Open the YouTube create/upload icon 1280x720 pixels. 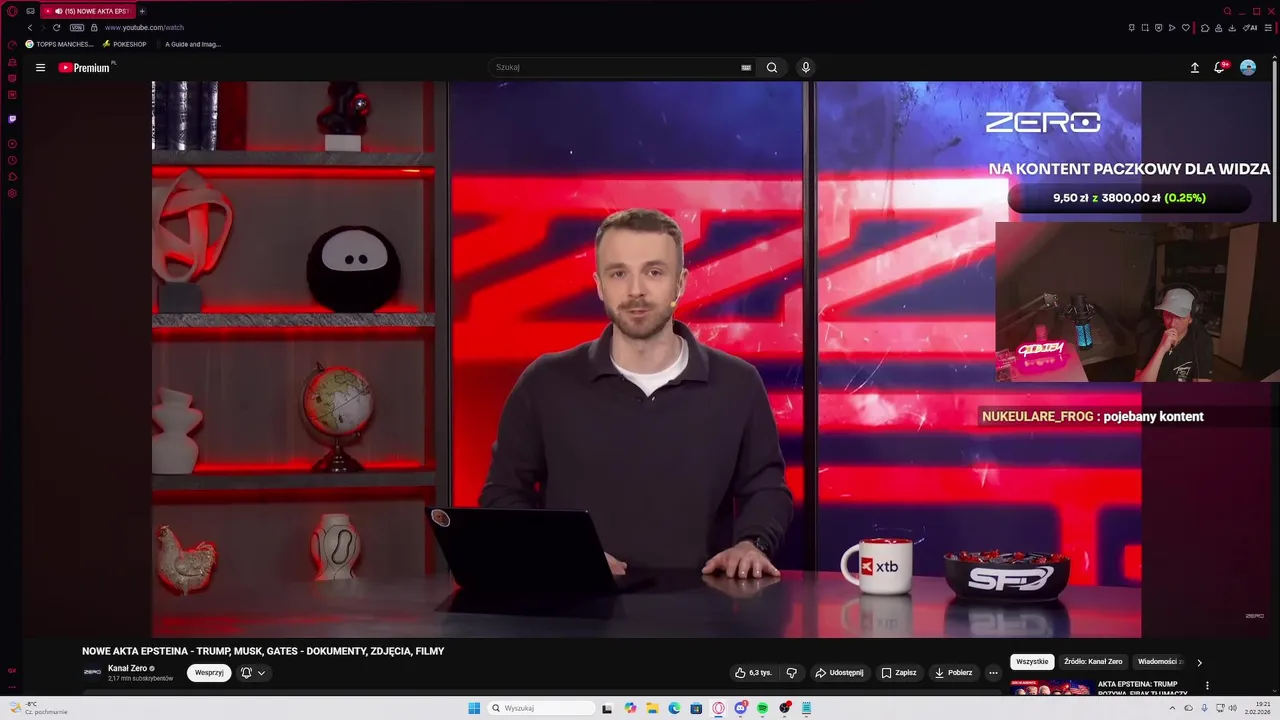tap(1194, 67)
